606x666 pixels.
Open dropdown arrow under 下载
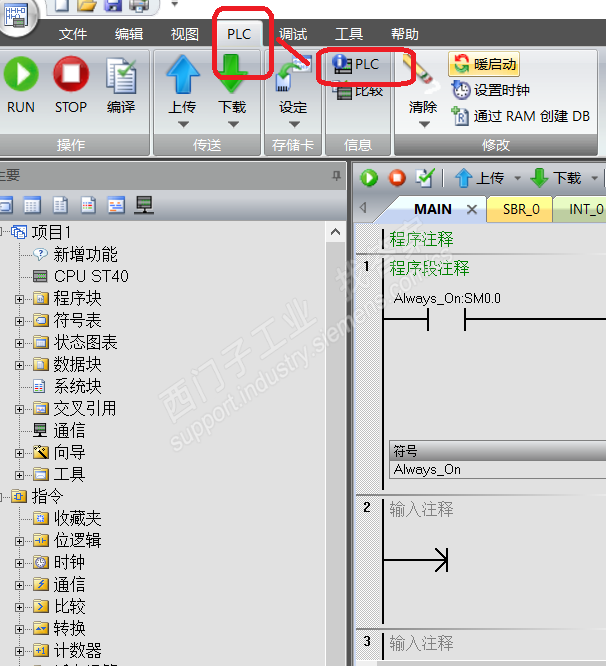233,124
